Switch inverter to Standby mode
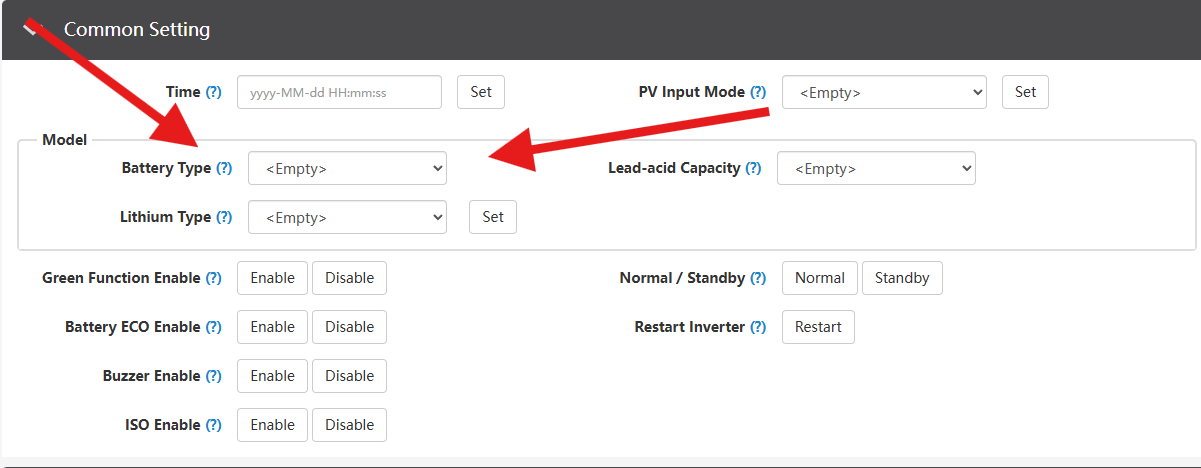The width and height of the screenshot is (1201, 468). (902, 278)
